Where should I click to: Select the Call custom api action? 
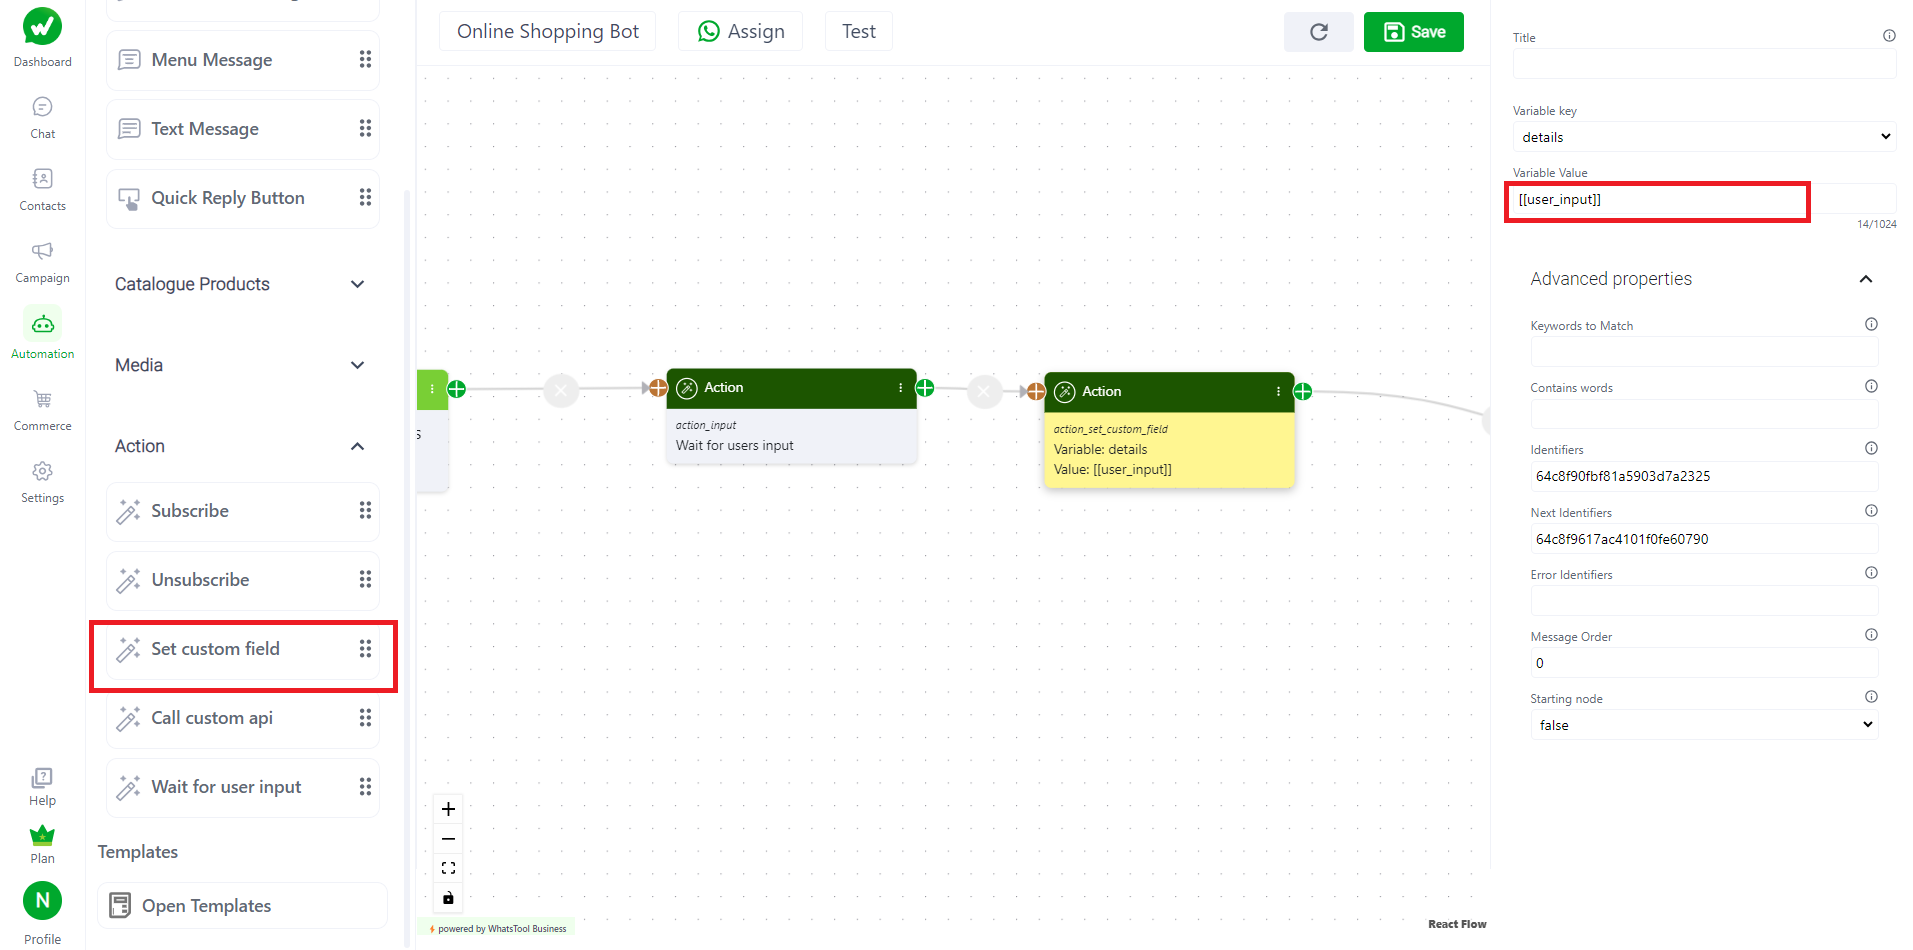tap(242, 718)
